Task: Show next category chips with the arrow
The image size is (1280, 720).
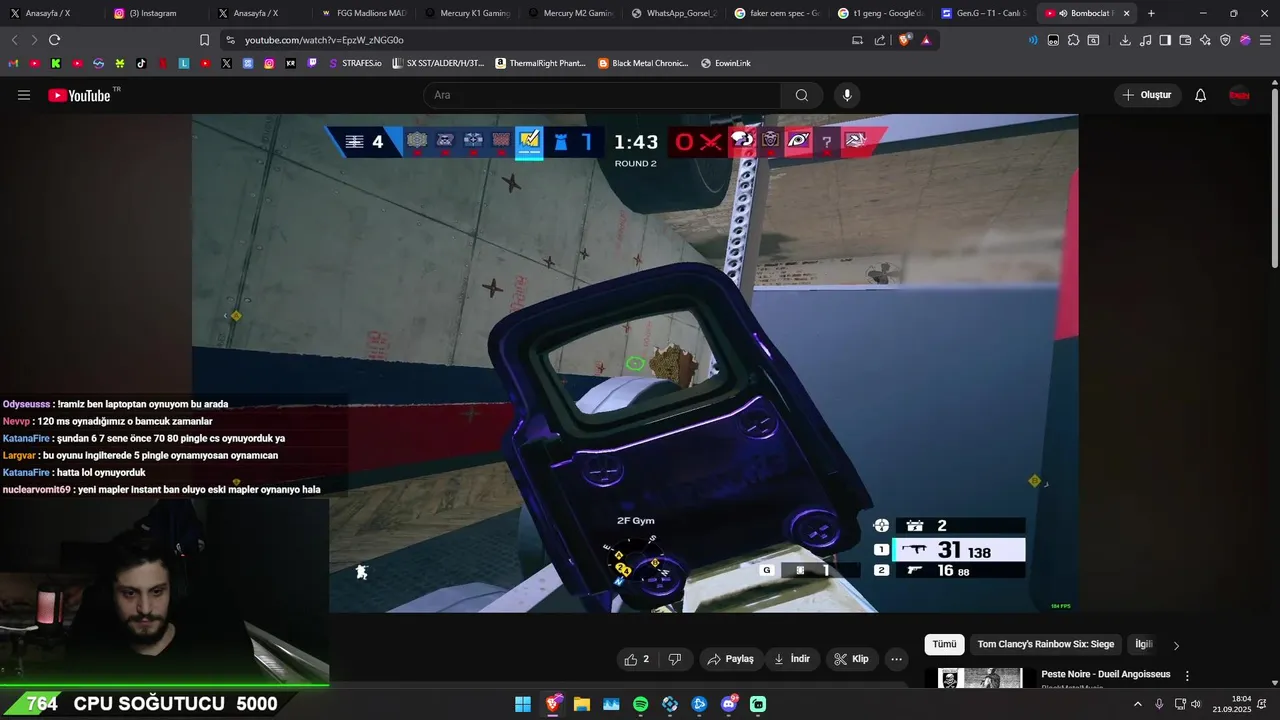Action: (x=1176, y=645)
